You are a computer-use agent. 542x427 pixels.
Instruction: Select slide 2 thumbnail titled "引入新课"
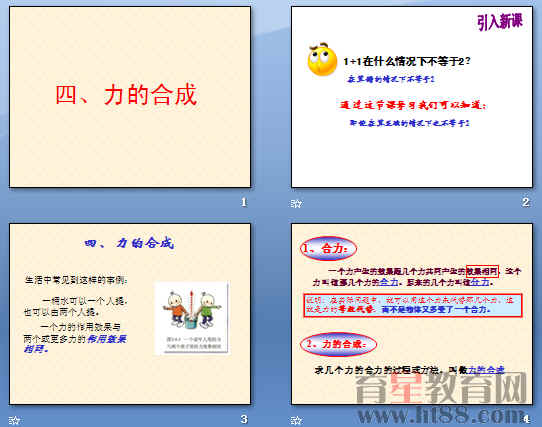412,97
